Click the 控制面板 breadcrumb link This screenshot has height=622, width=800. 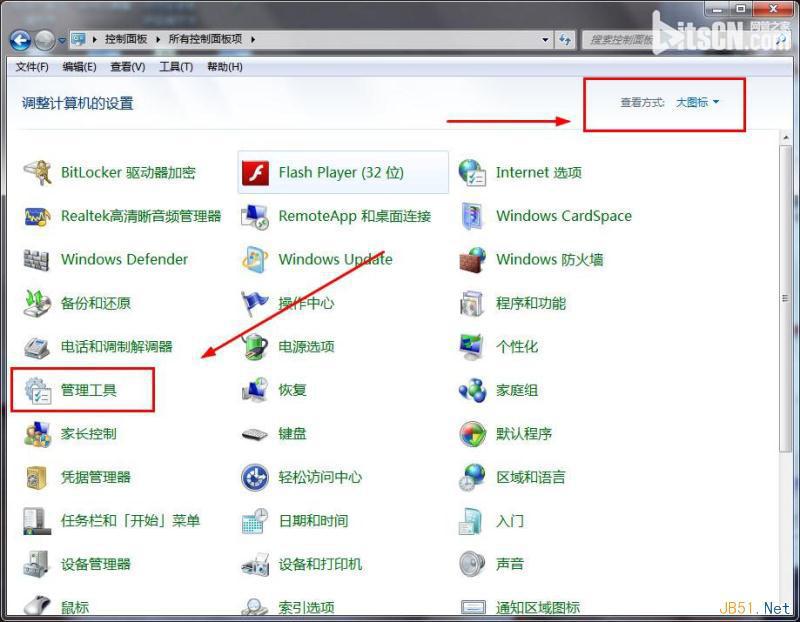126,39
